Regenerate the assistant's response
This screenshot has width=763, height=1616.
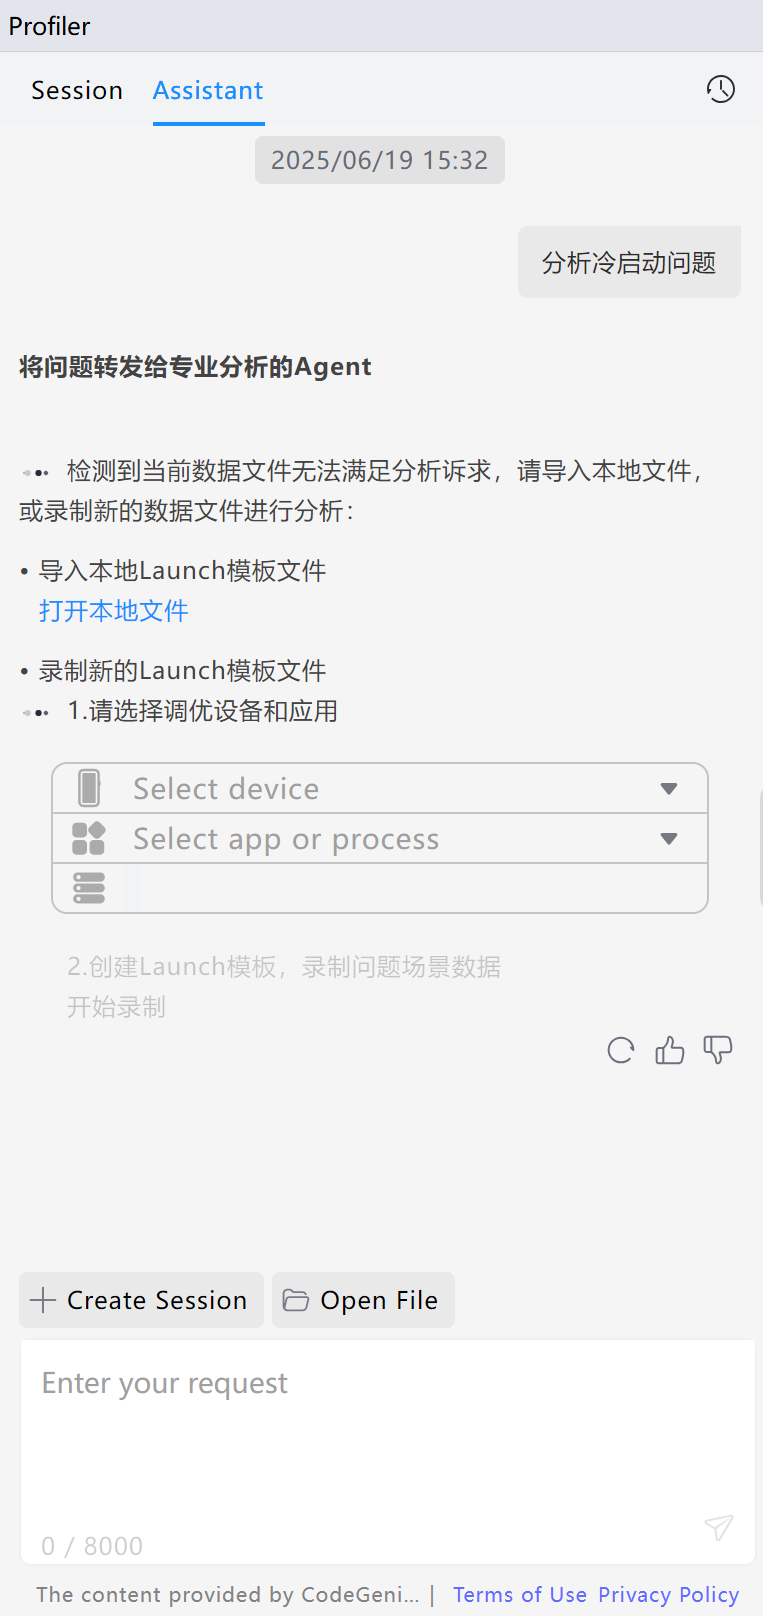[620, 1050]
